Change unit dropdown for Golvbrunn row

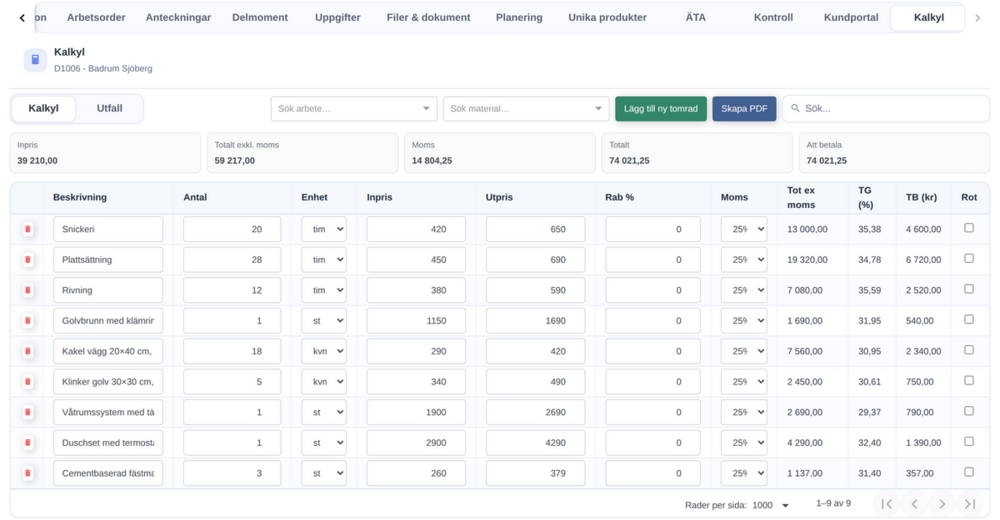(x=324, y=320)
